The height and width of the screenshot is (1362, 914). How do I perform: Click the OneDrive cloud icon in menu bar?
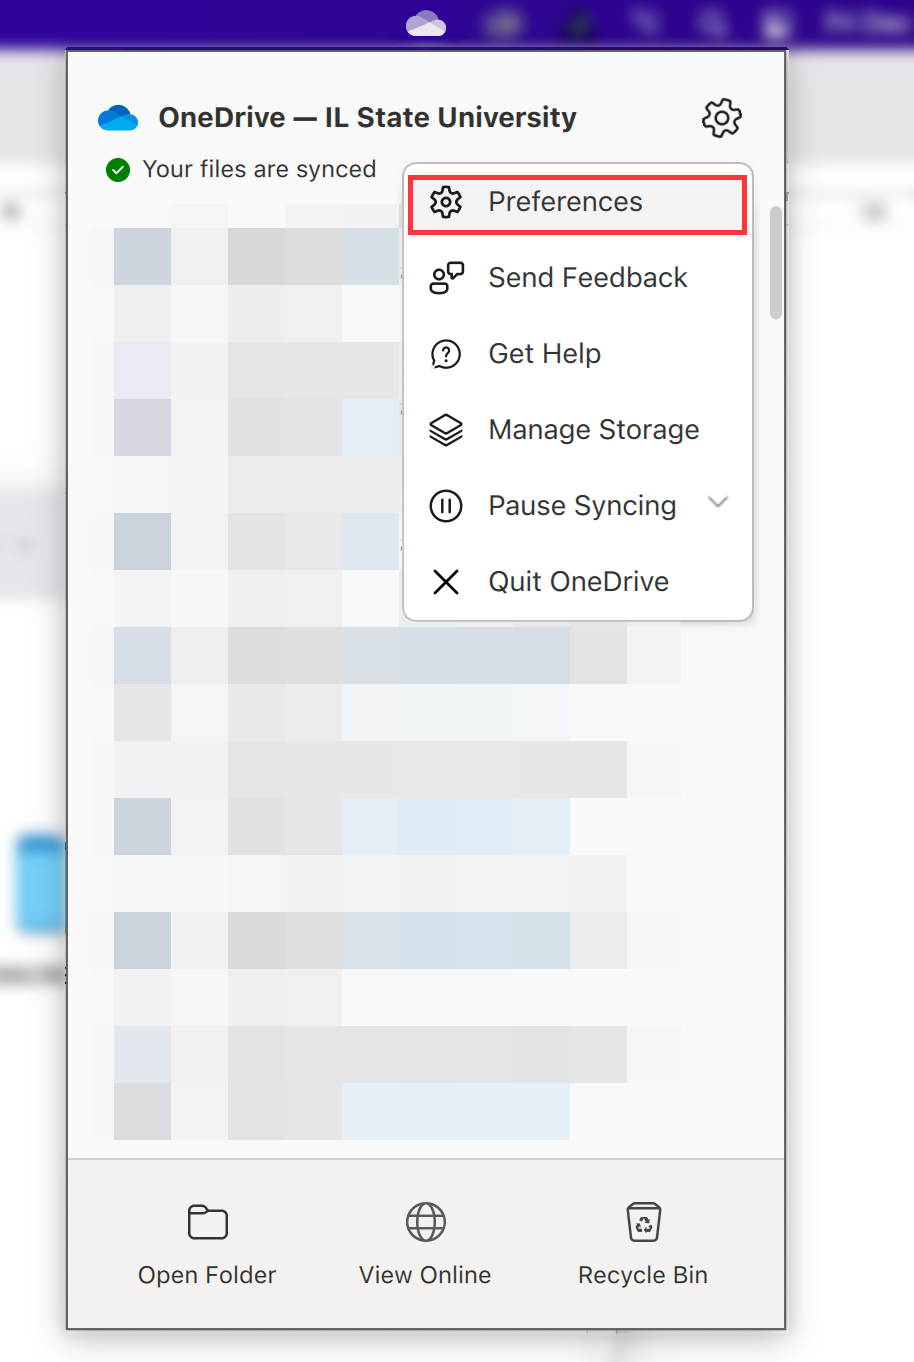click(x=426, y=23)
